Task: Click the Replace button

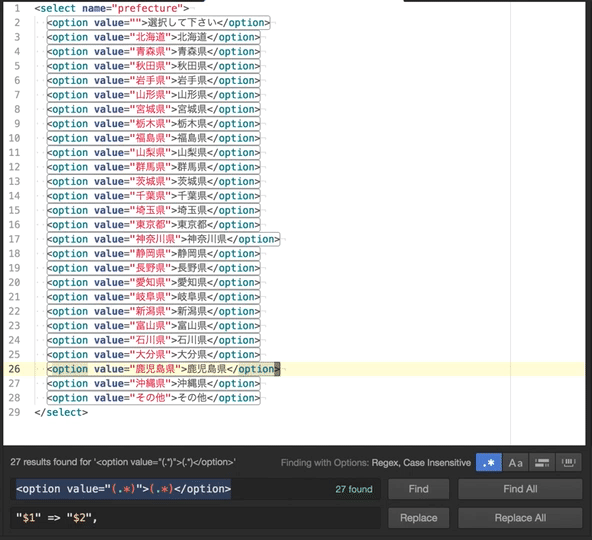Action: 419,518
